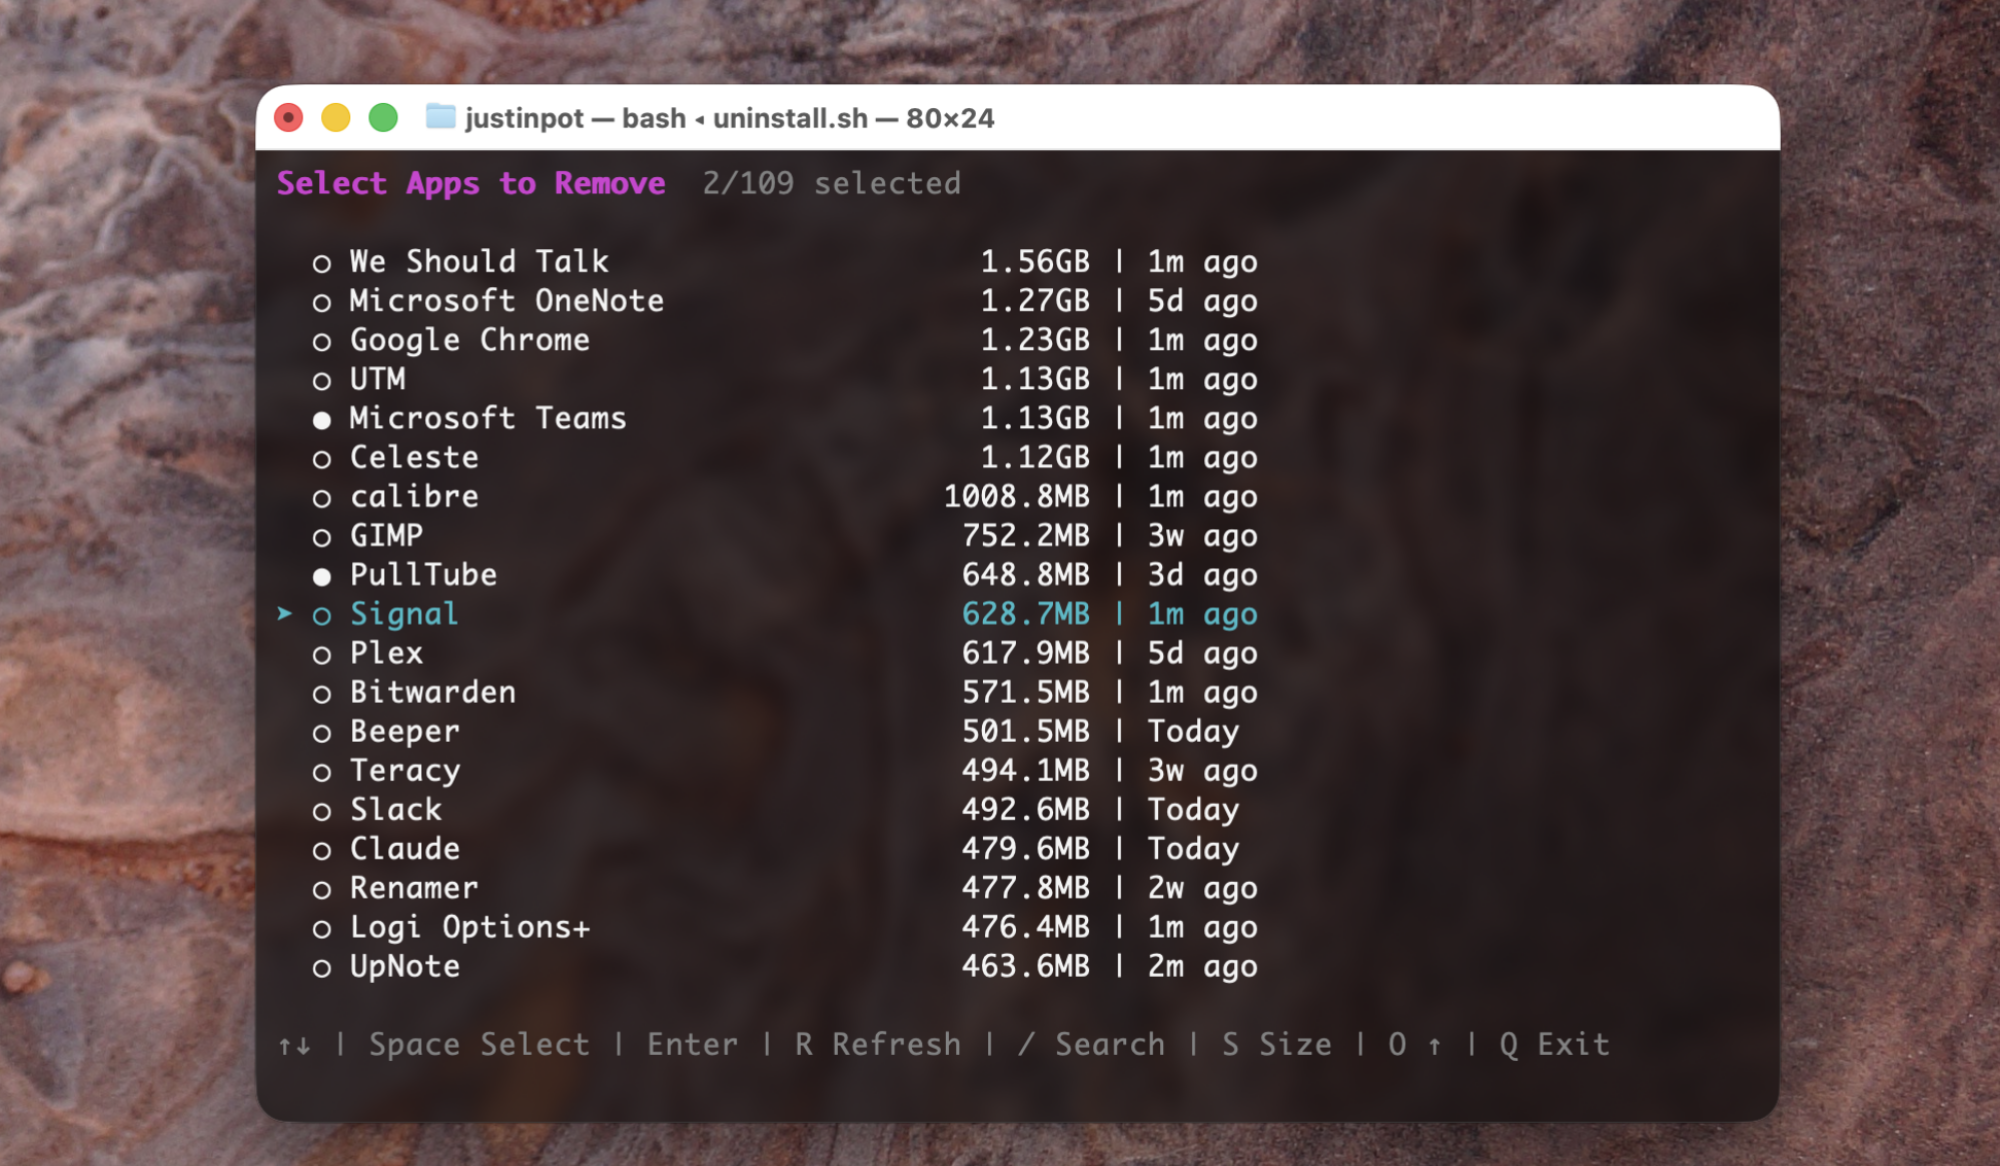The height and width of the screenshot is (1166, 2000).
Task: Click the UpNote app name
Action: pos(405,966)
